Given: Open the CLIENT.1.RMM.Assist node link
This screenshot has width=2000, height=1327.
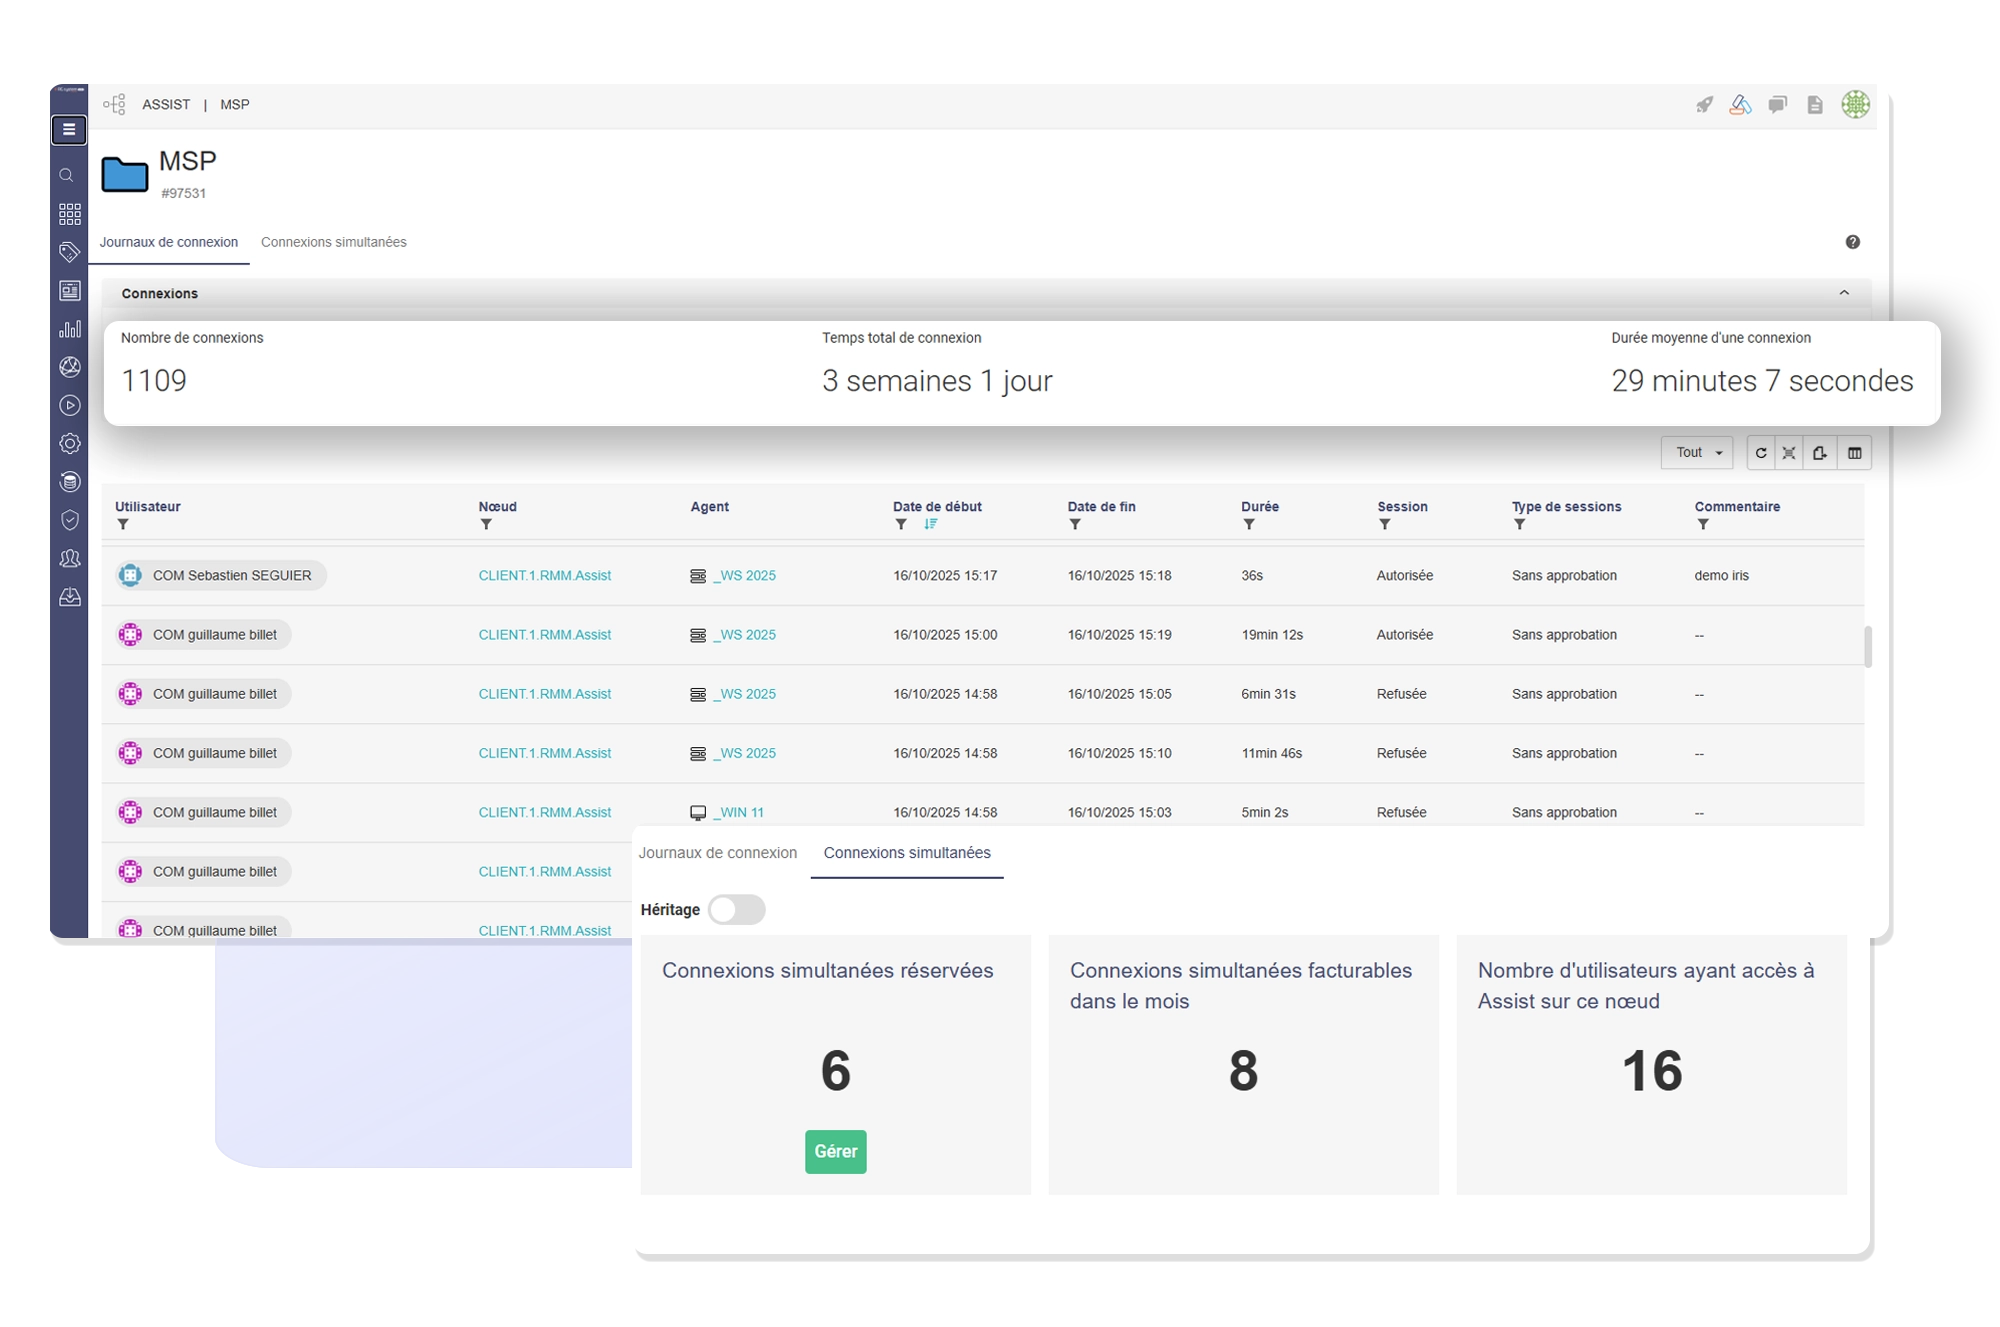Looking at the screenshot, I should pos(544,576).
